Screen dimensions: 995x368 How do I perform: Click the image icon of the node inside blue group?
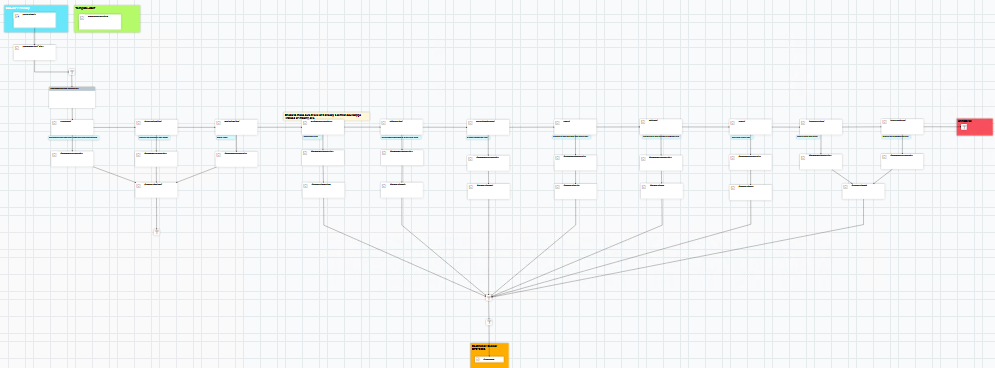[16, 16]
